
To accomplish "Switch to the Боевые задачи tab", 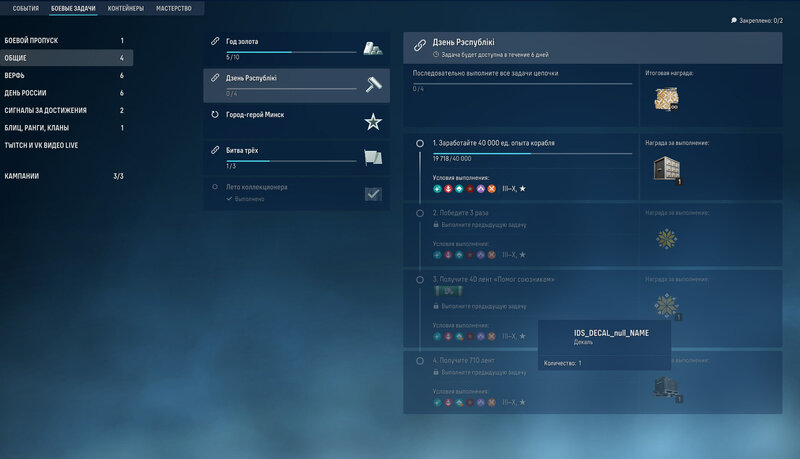I will point(73,8).
